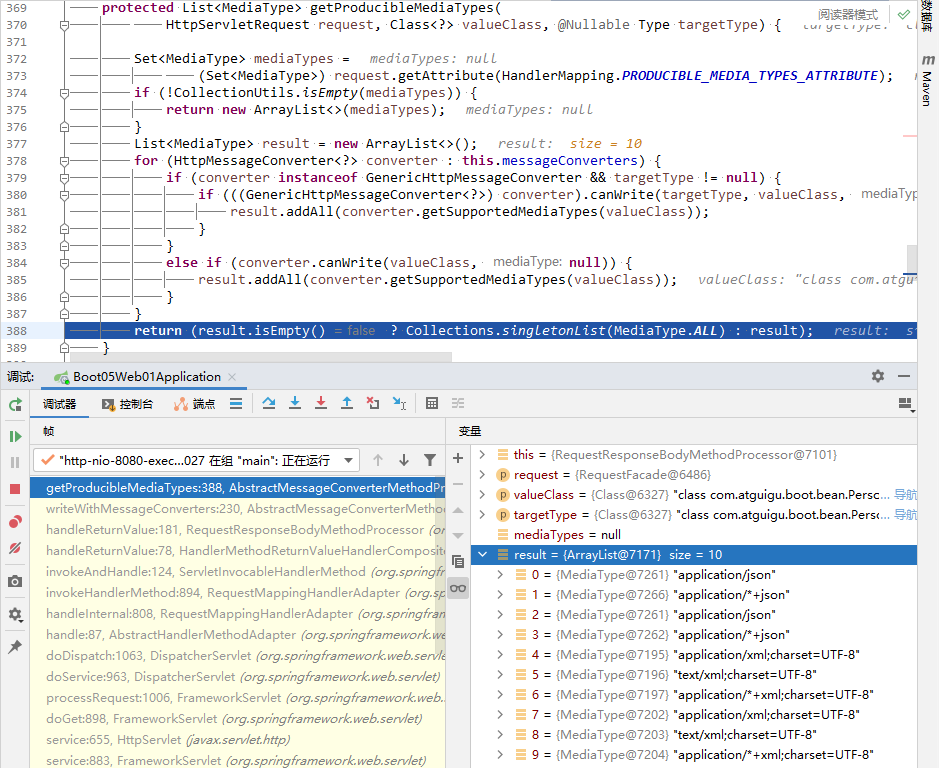Screen dimensions: 939x768
Task: Select result element 5 text/xml row
Action: 693,675
